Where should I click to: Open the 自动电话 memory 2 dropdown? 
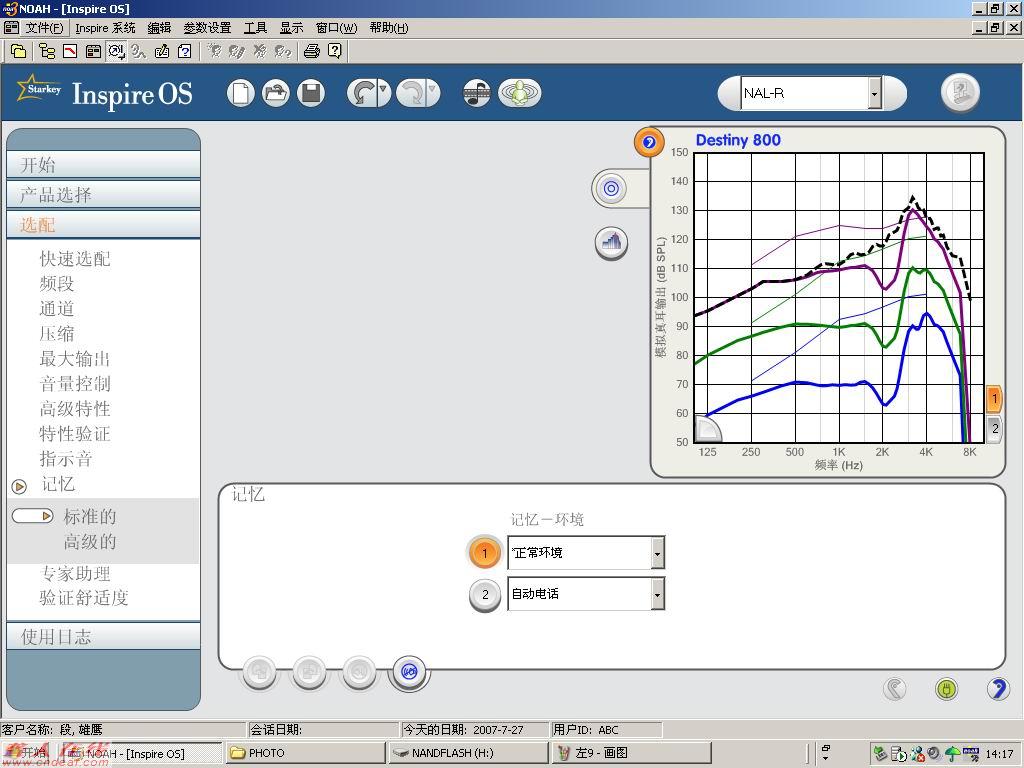657,594
